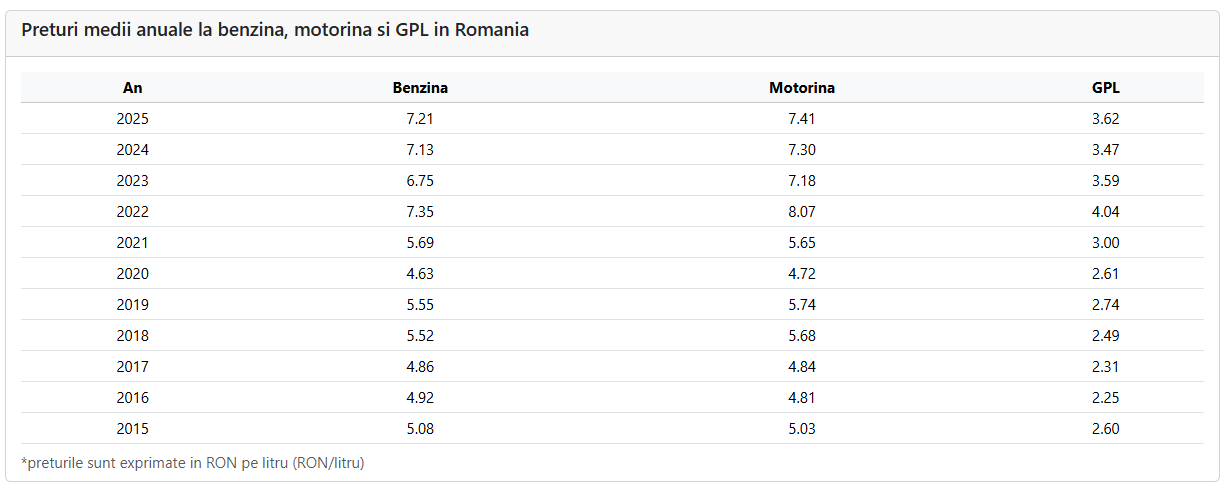Select the 2016 year cell
Image resolution: width=1226 pixels, height=488 pixels.
click(132, 398)
